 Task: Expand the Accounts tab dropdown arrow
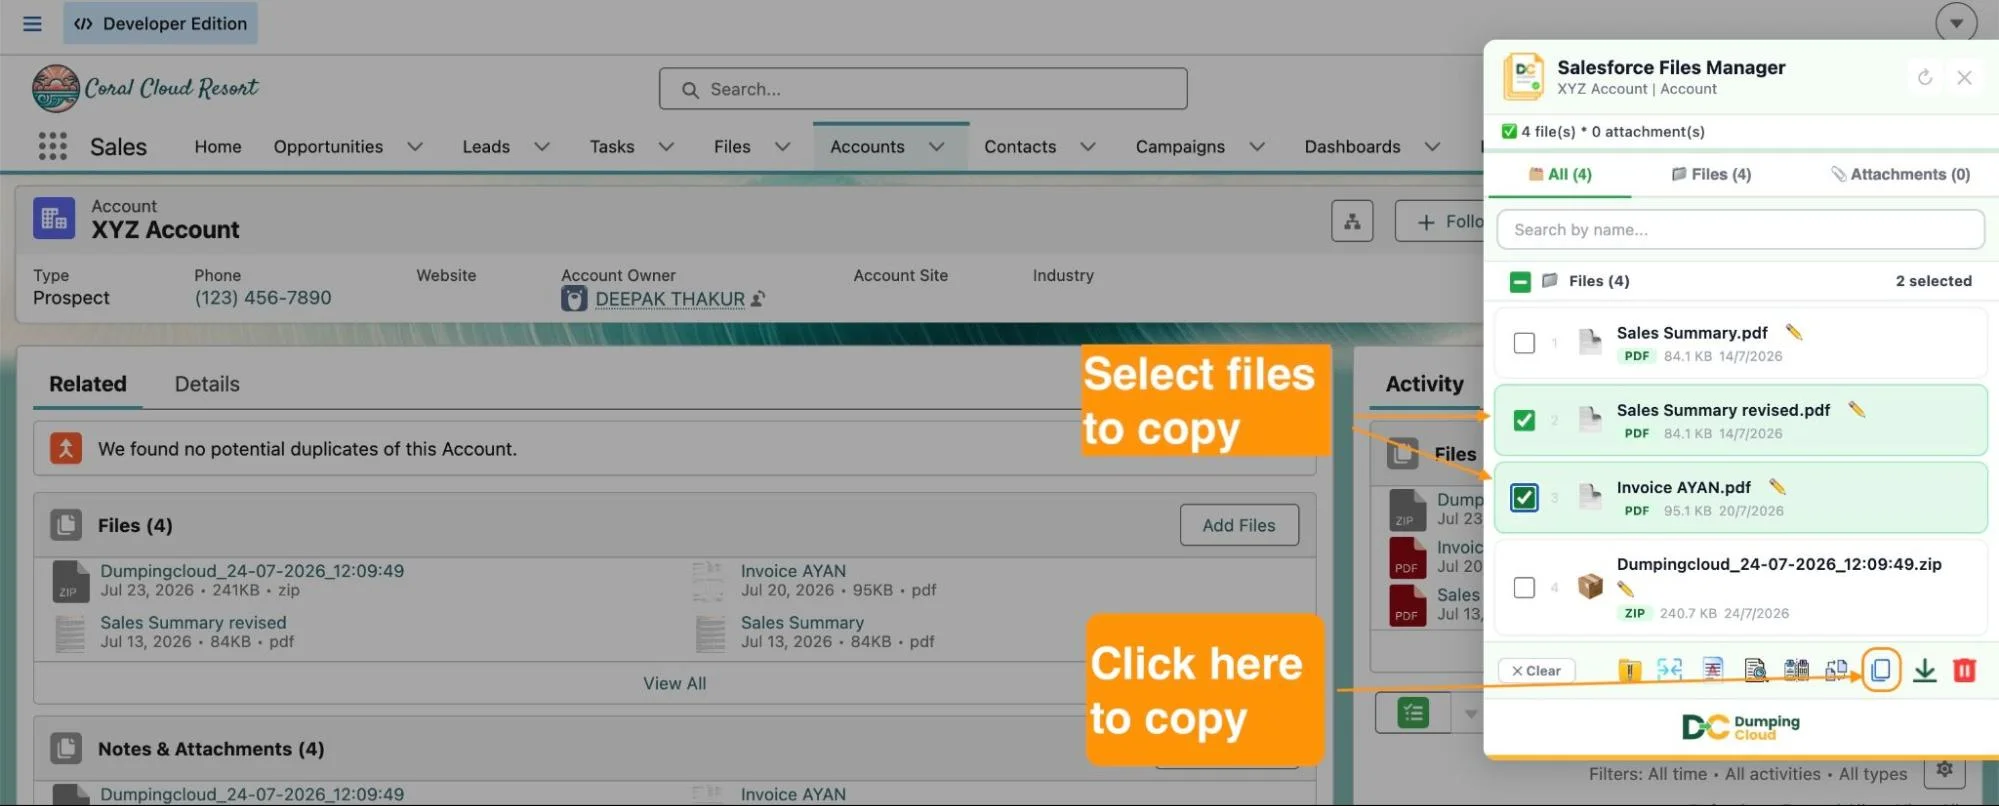[937, 147]
